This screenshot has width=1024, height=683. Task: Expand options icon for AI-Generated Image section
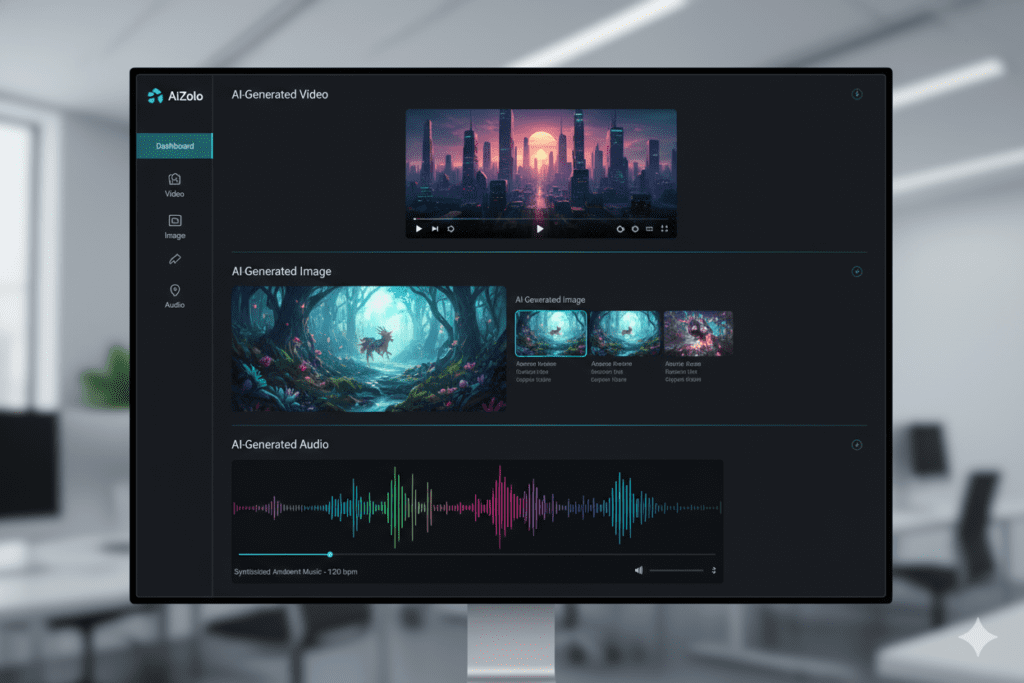coord(856,271)
